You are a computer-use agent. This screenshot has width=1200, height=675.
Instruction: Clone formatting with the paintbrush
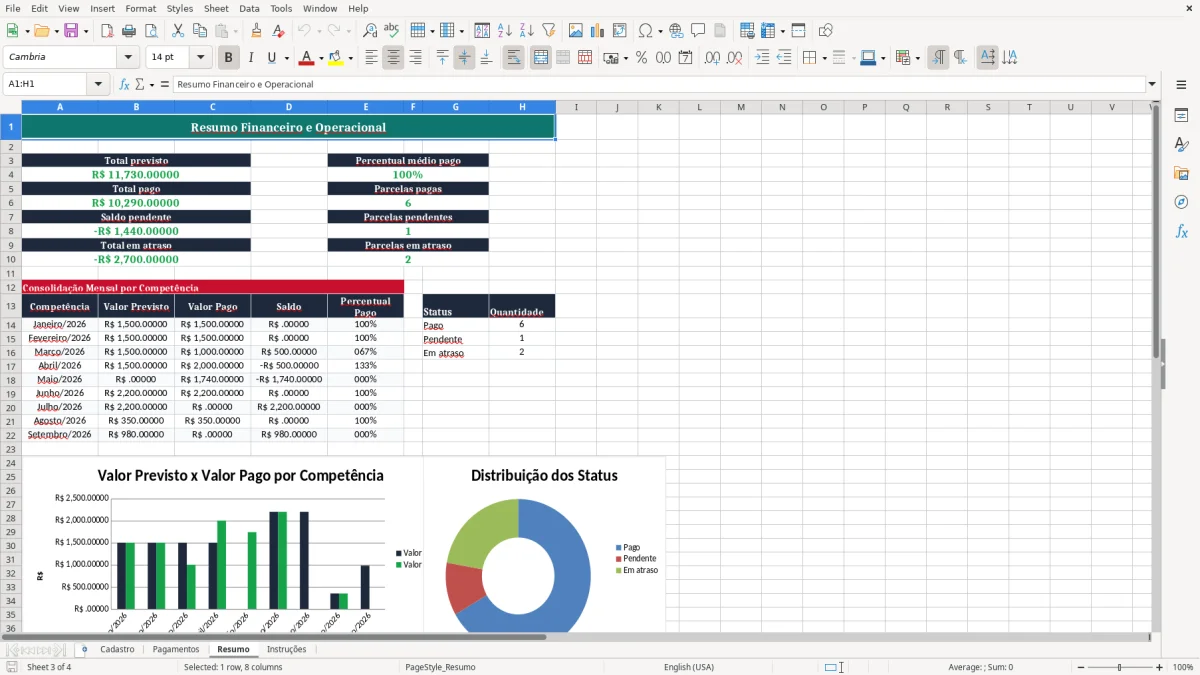coord(256,31)
